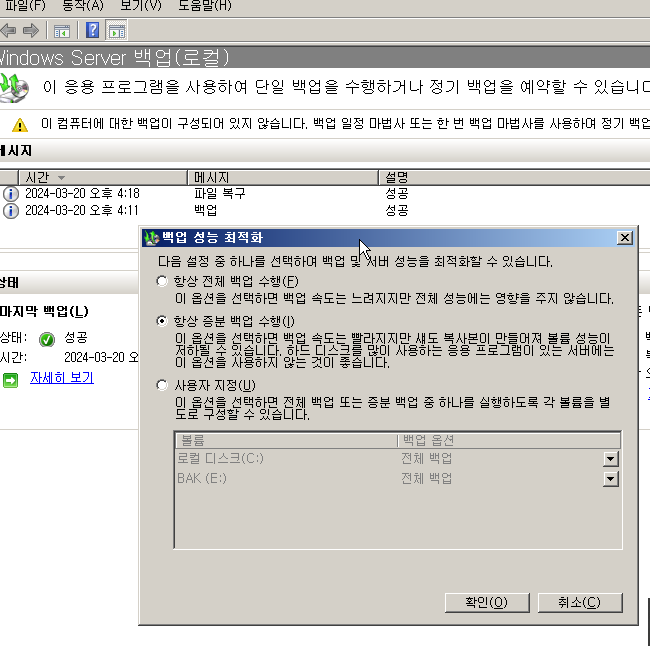Click the green success checkmark status icon

(x=47, y=339)
